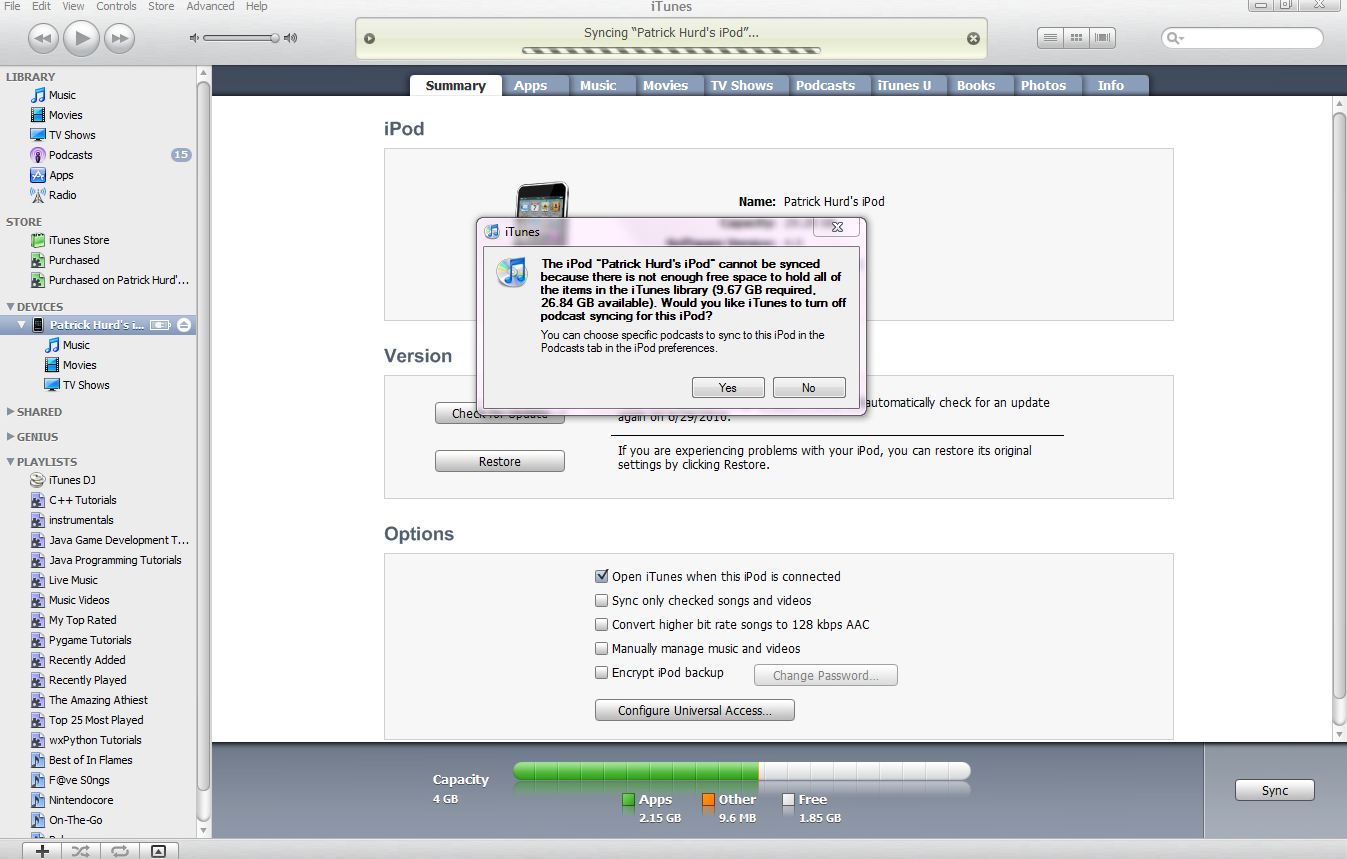Click No in the iTunes dialog
The width and height of the screenshot is (1347, 859).
pos(809,388)
